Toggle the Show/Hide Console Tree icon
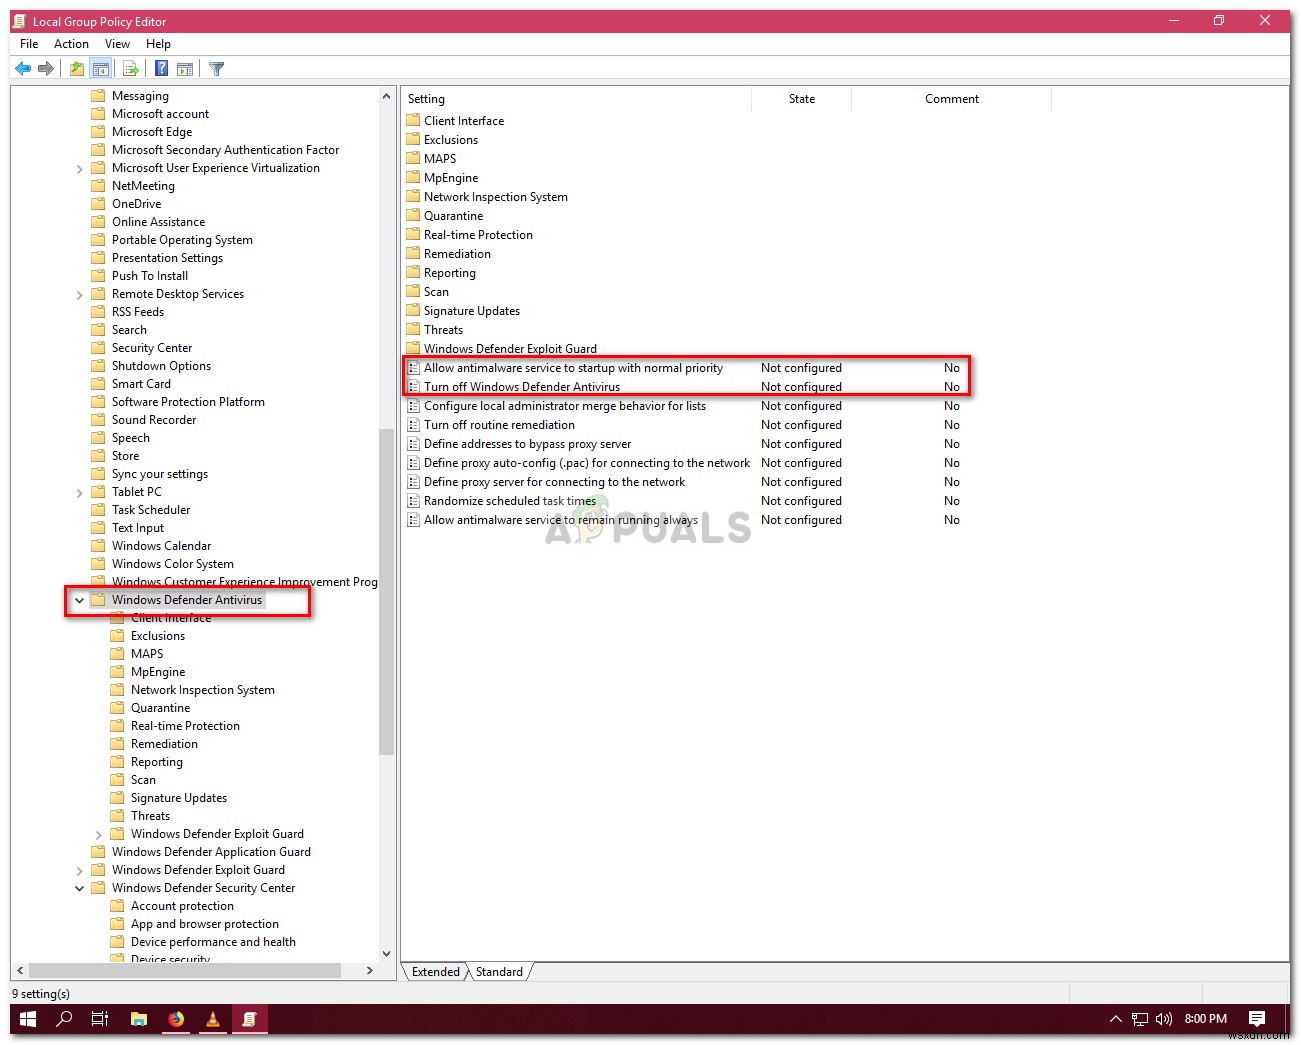This screenshot has width=1301, height=1045. coord(101,68)
